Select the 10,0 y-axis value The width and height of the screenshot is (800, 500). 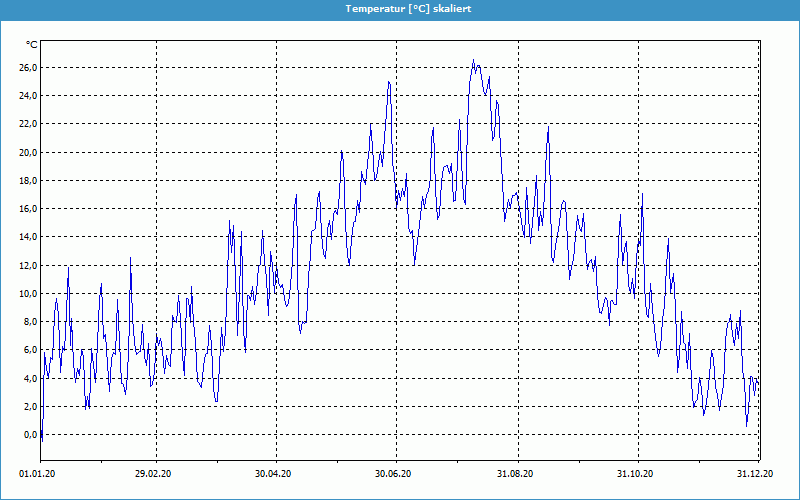pos(28,293)
